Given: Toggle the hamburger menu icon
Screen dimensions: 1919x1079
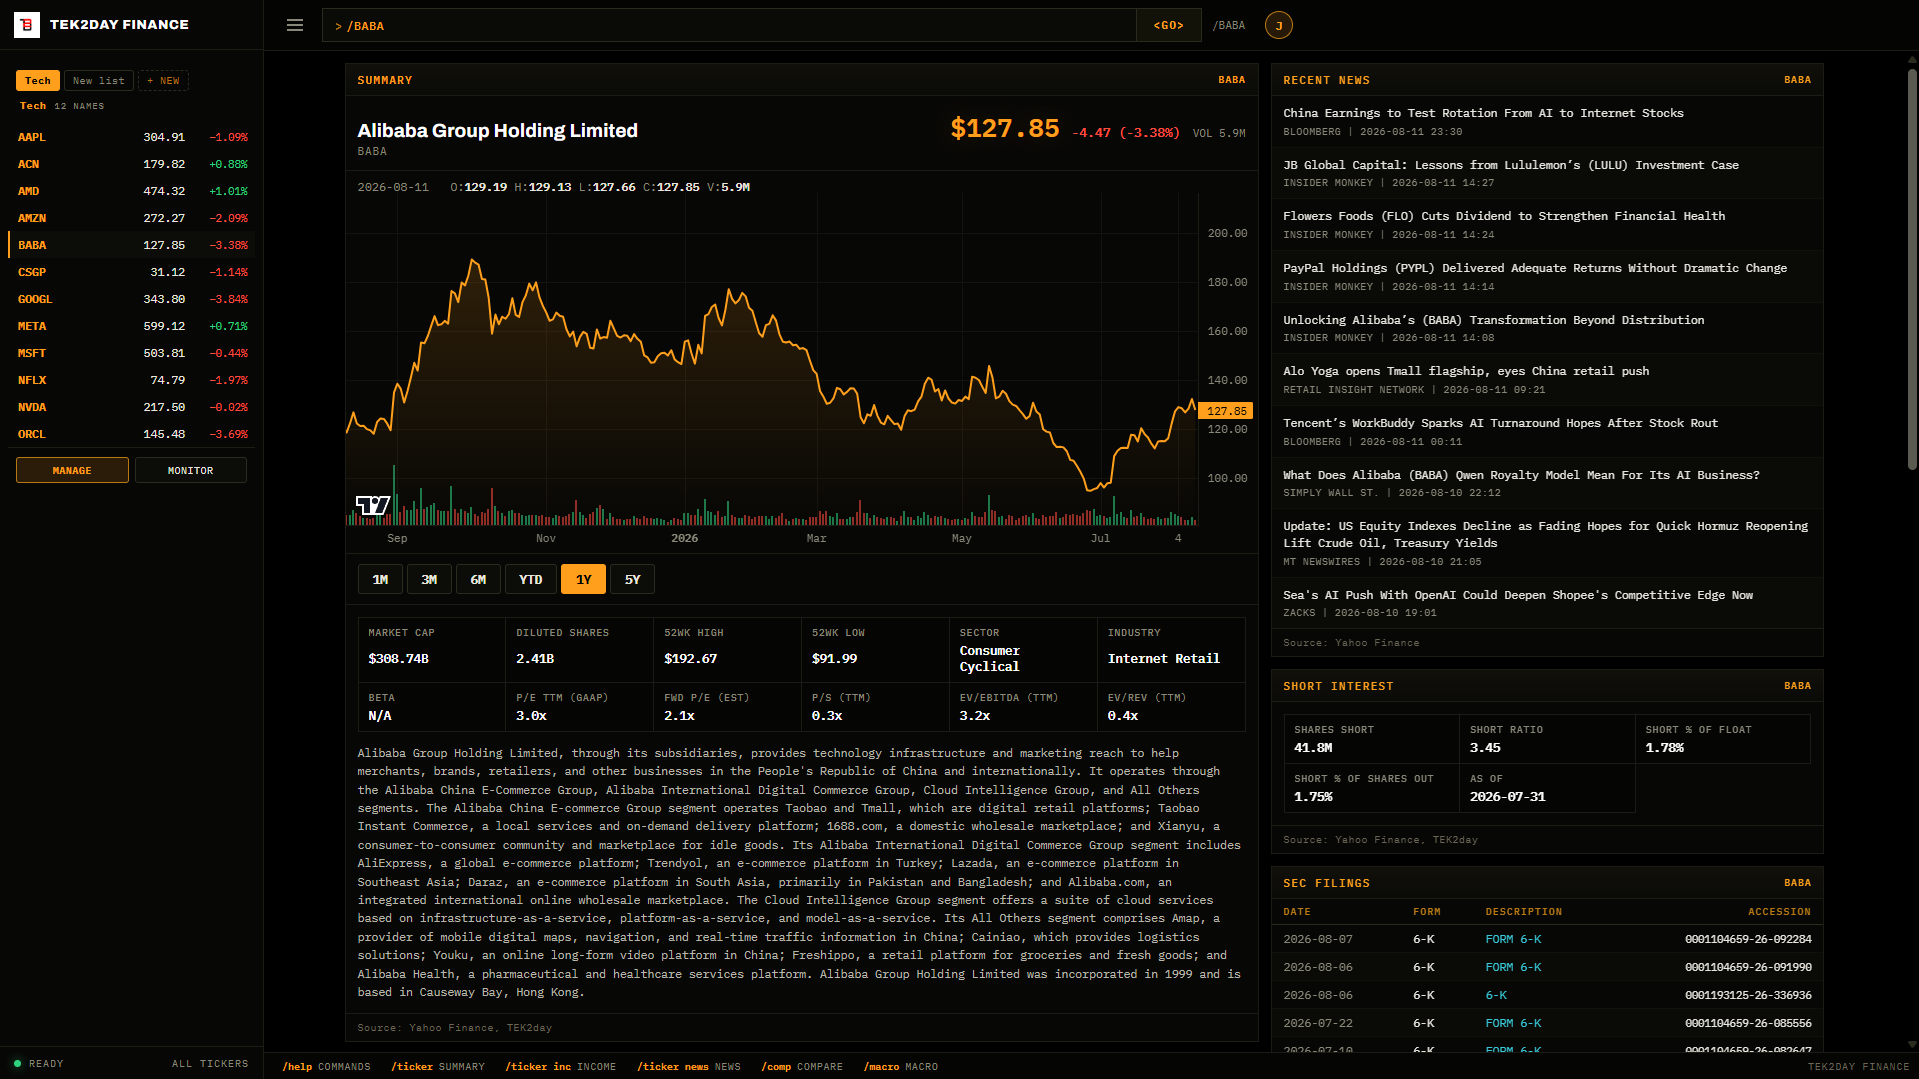Looking at the screenshot, I should pyautogui.click(x=295, y=25).
